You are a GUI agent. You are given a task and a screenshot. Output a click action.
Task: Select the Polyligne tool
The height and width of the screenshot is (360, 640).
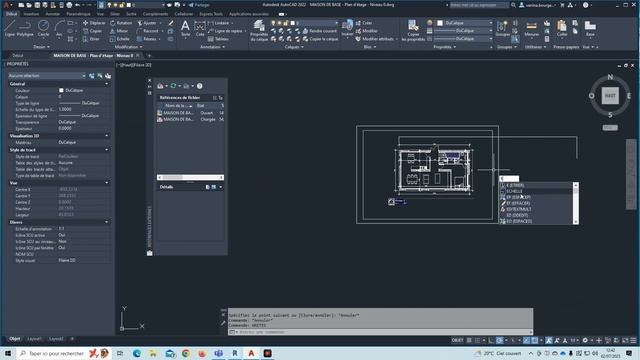[25, 29]
